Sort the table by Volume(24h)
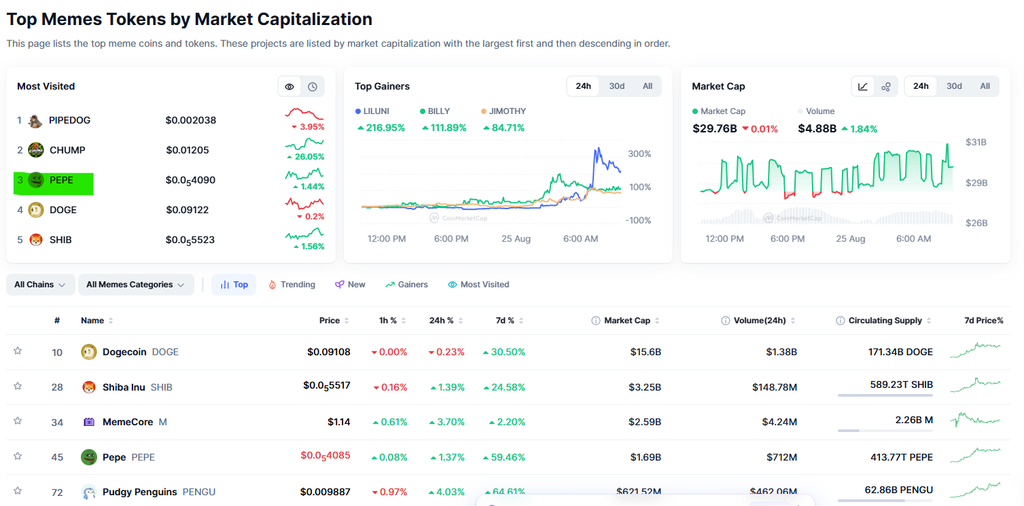Image resolution: width=1024 pixels, height=506 pixels. coord(765,321)
